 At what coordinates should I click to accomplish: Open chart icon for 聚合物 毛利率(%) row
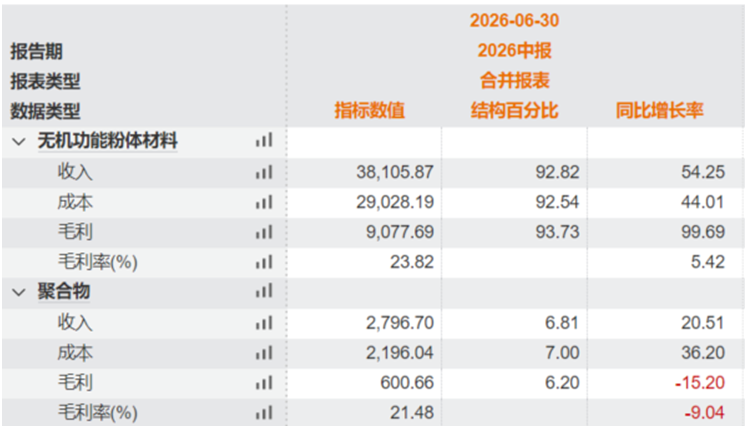click(x=264, y=413)
